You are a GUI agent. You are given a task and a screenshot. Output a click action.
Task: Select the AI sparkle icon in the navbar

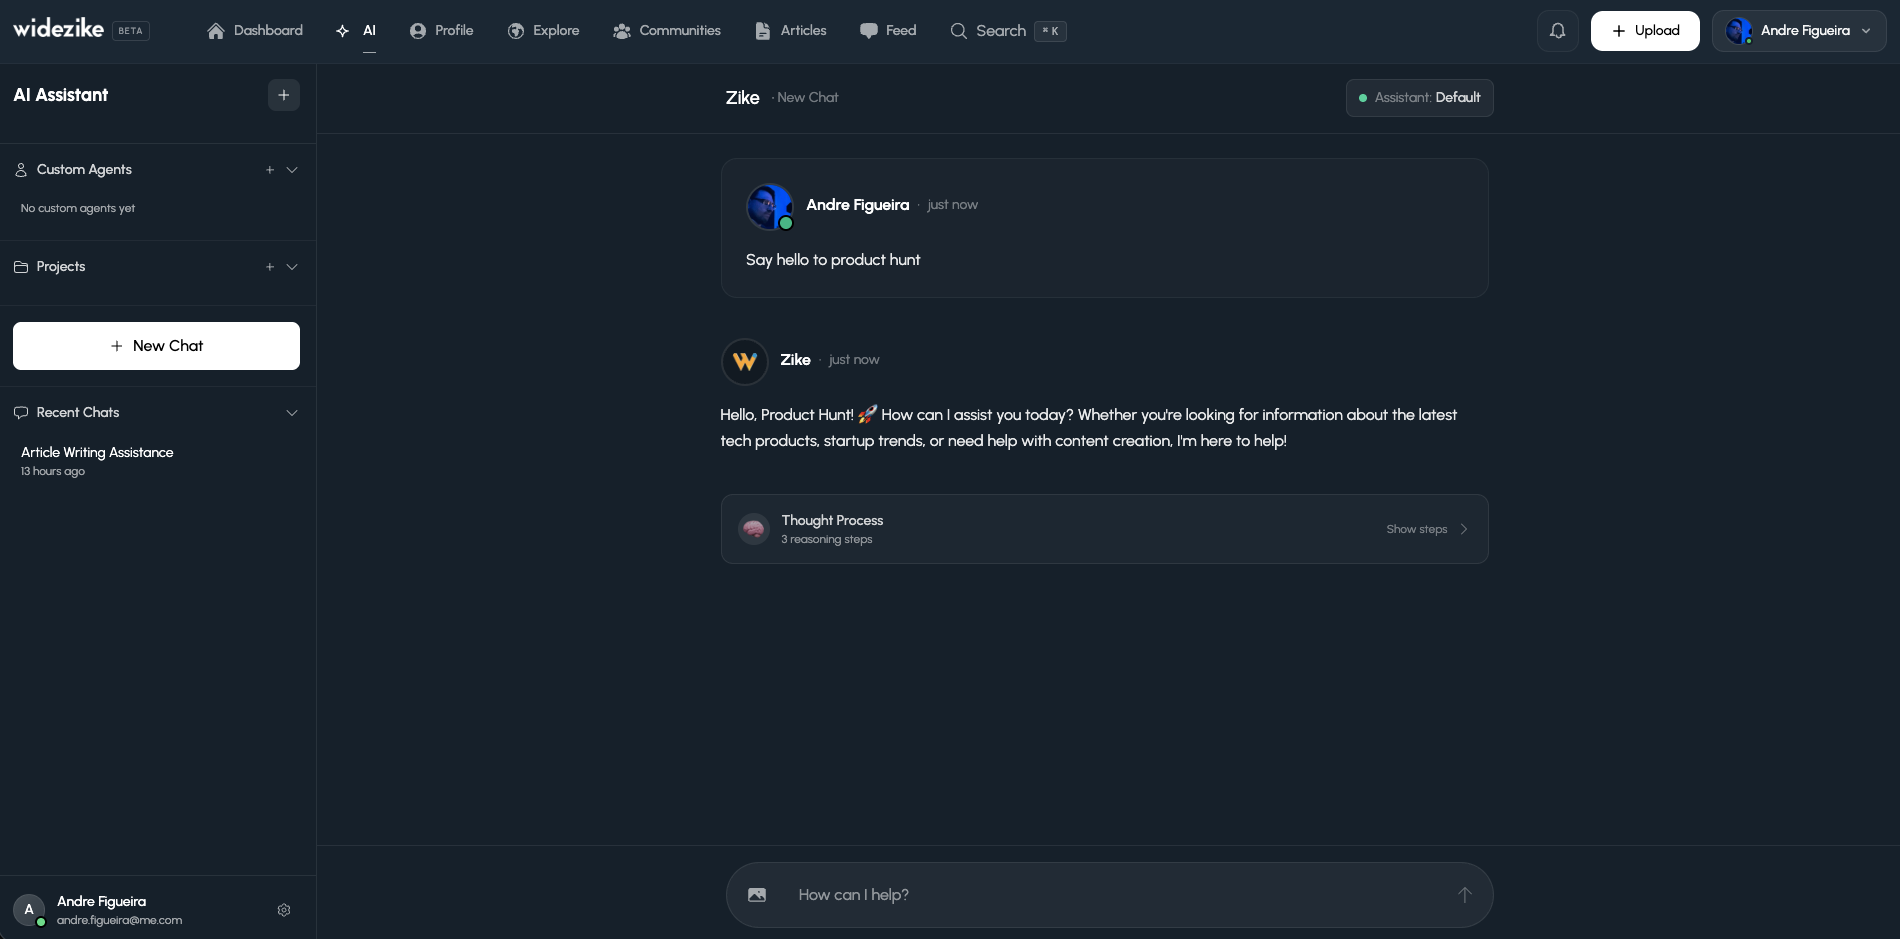(342, 30)
